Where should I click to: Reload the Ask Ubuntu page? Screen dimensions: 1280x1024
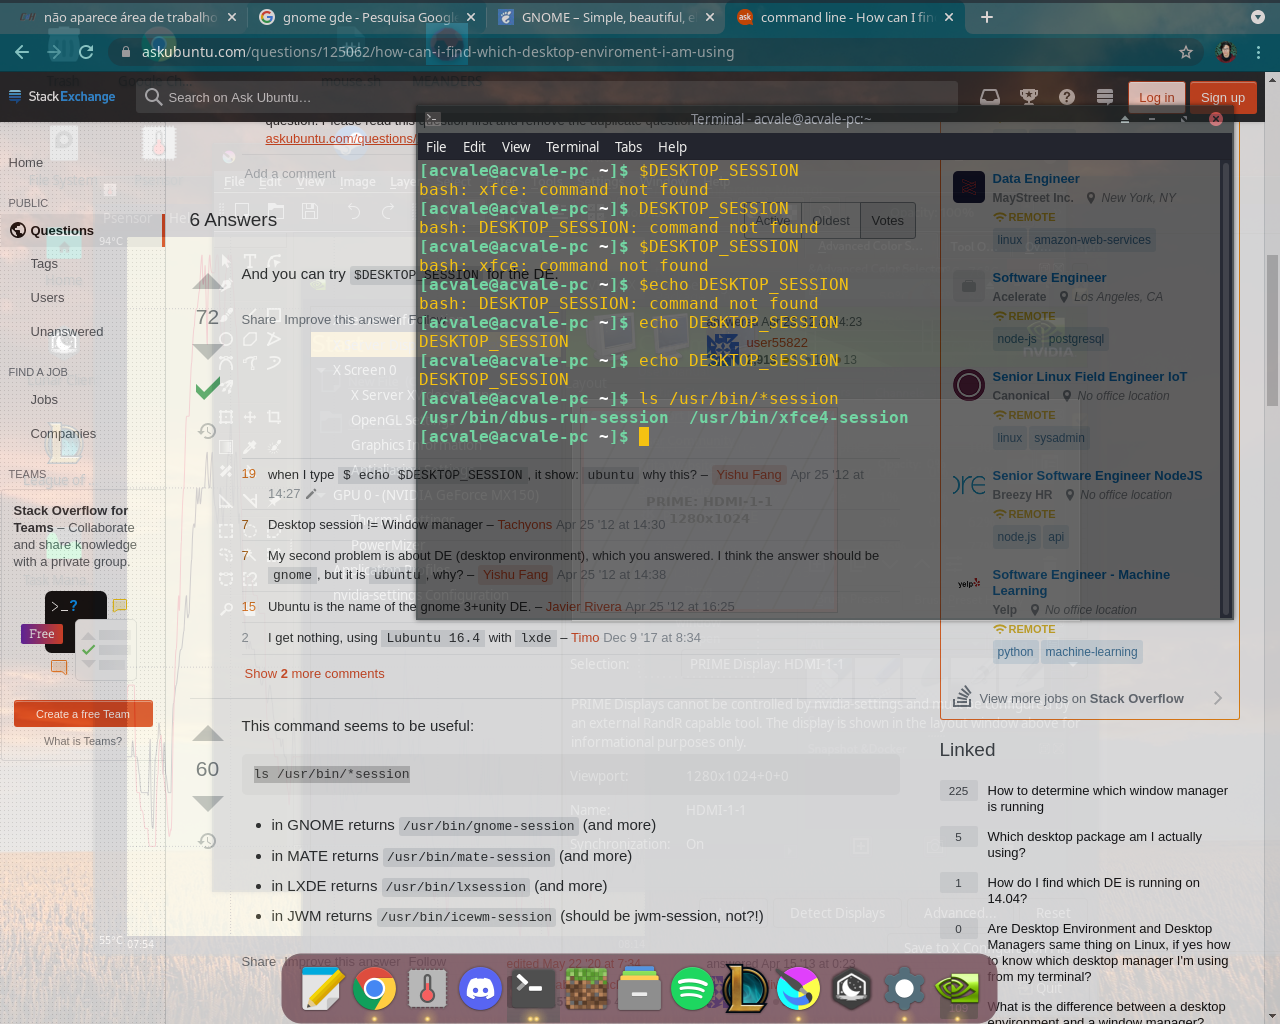click(86, 52)
